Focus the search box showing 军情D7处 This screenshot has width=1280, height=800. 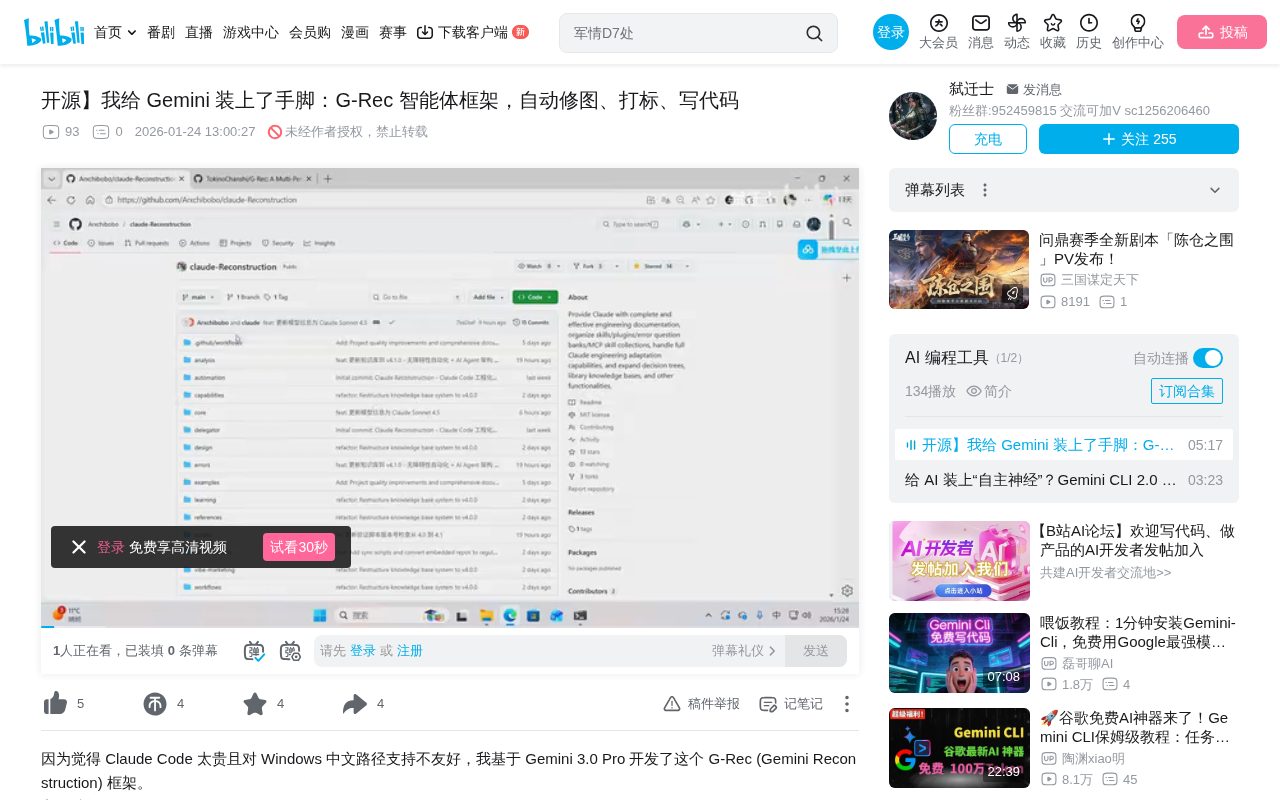point(685,33)
